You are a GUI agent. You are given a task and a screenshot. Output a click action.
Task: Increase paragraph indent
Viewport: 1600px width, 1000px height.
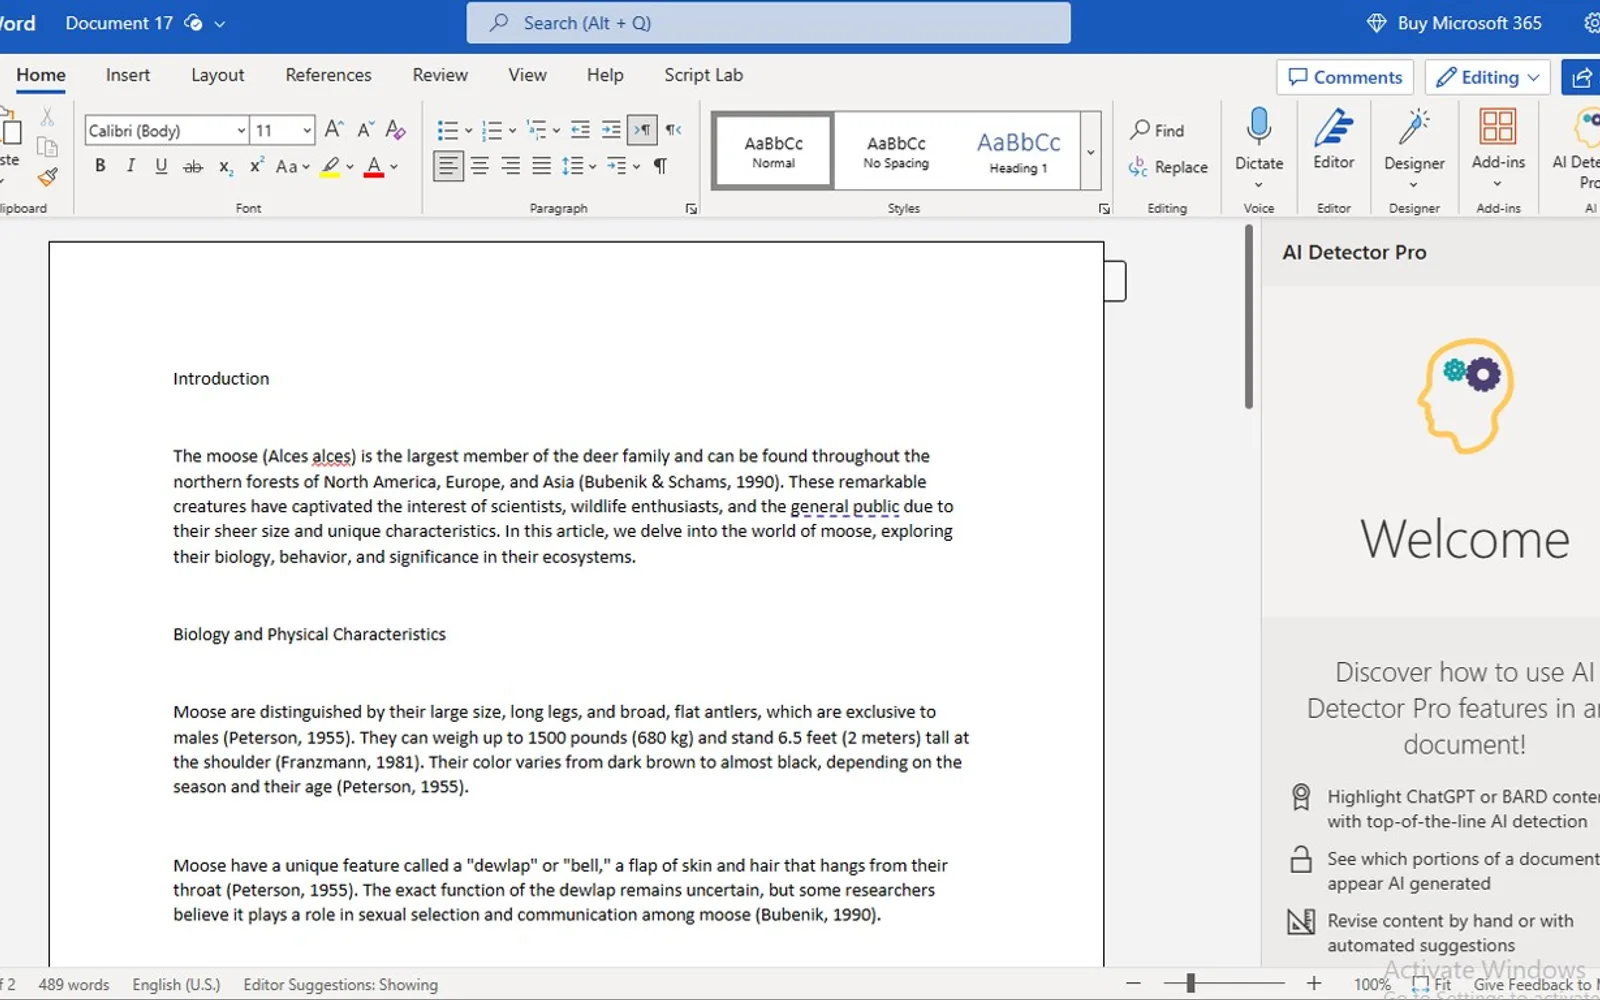611,130
